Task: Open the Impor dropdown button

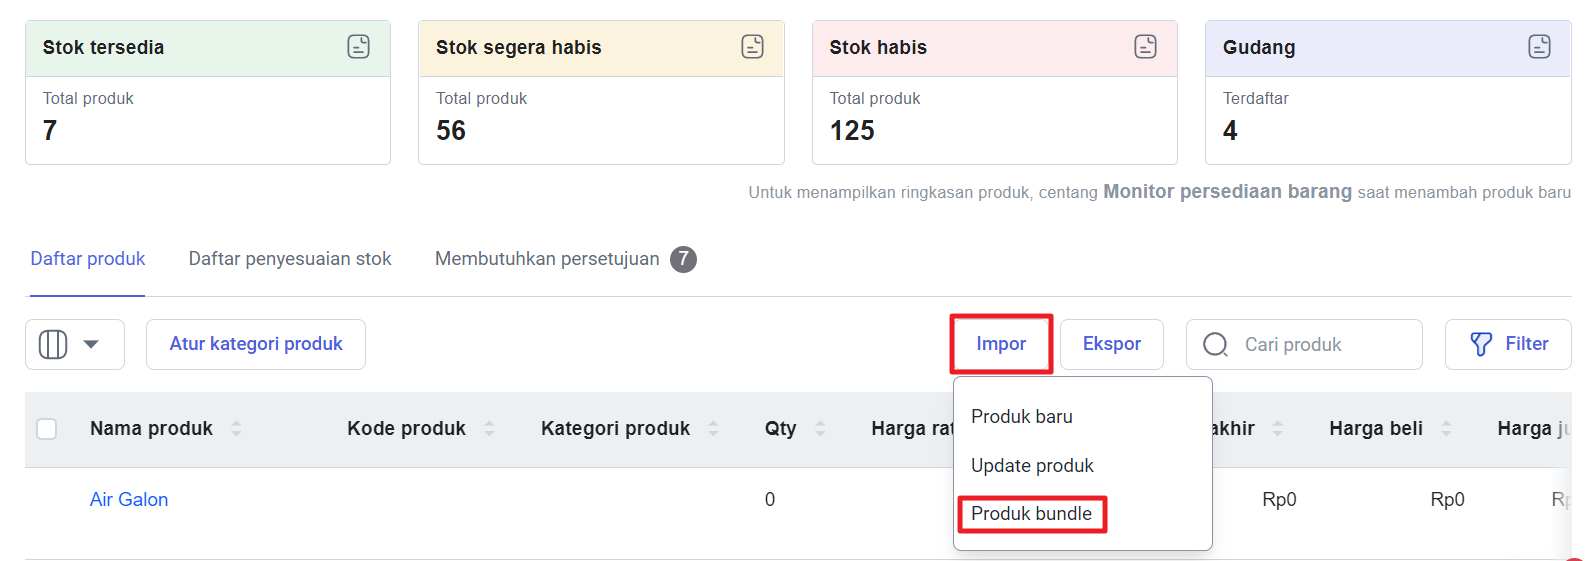Action: click(1001, 344)
